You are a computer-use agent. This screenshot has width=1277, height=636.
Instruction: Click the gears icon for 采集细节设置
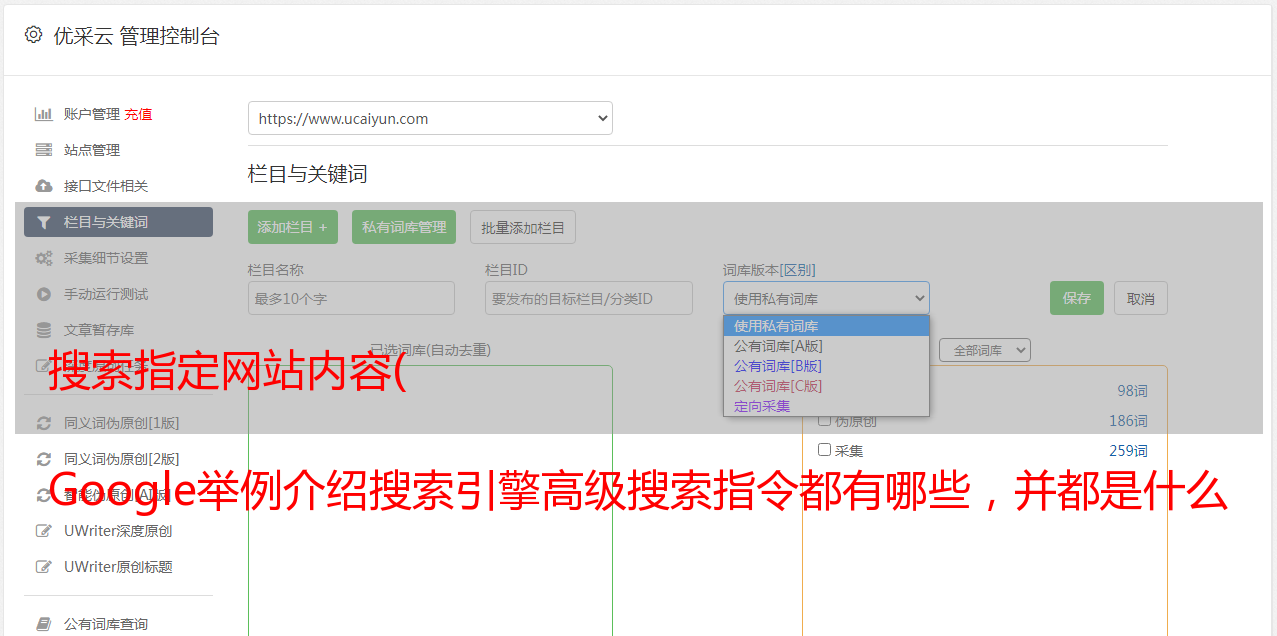[x=43, y=258]
